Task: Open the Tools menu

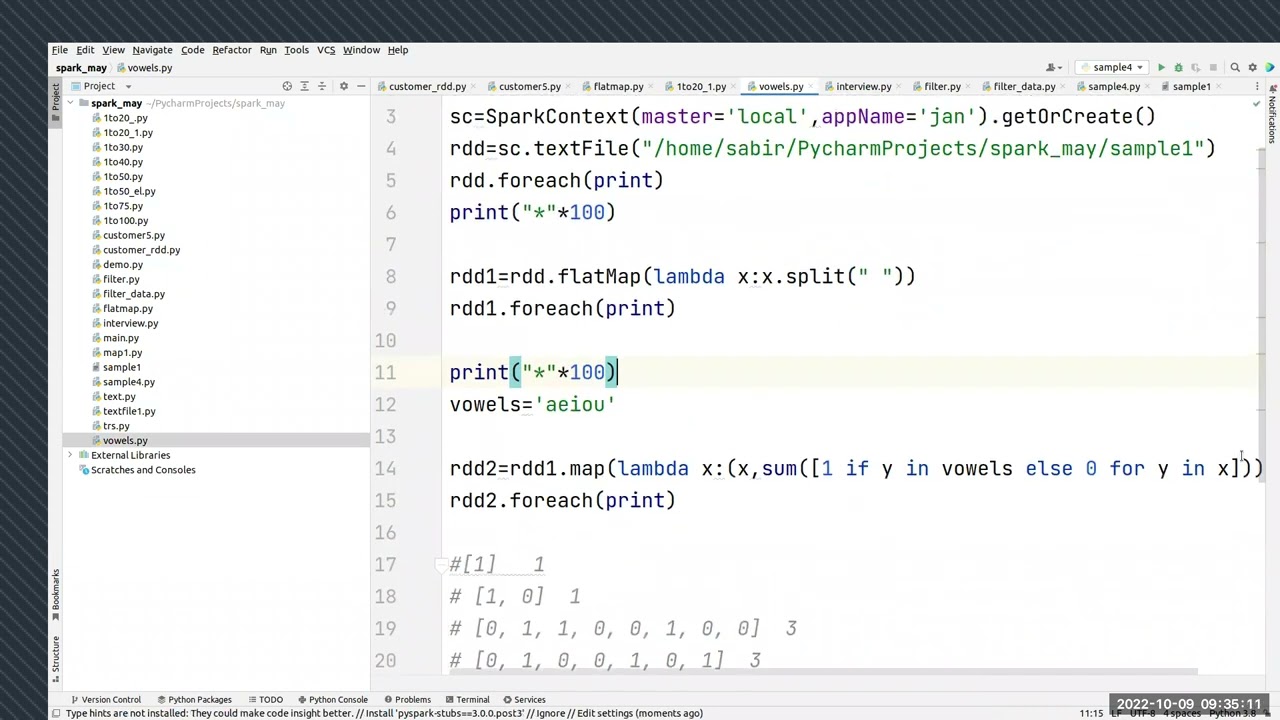Action: tap(296, 50)
